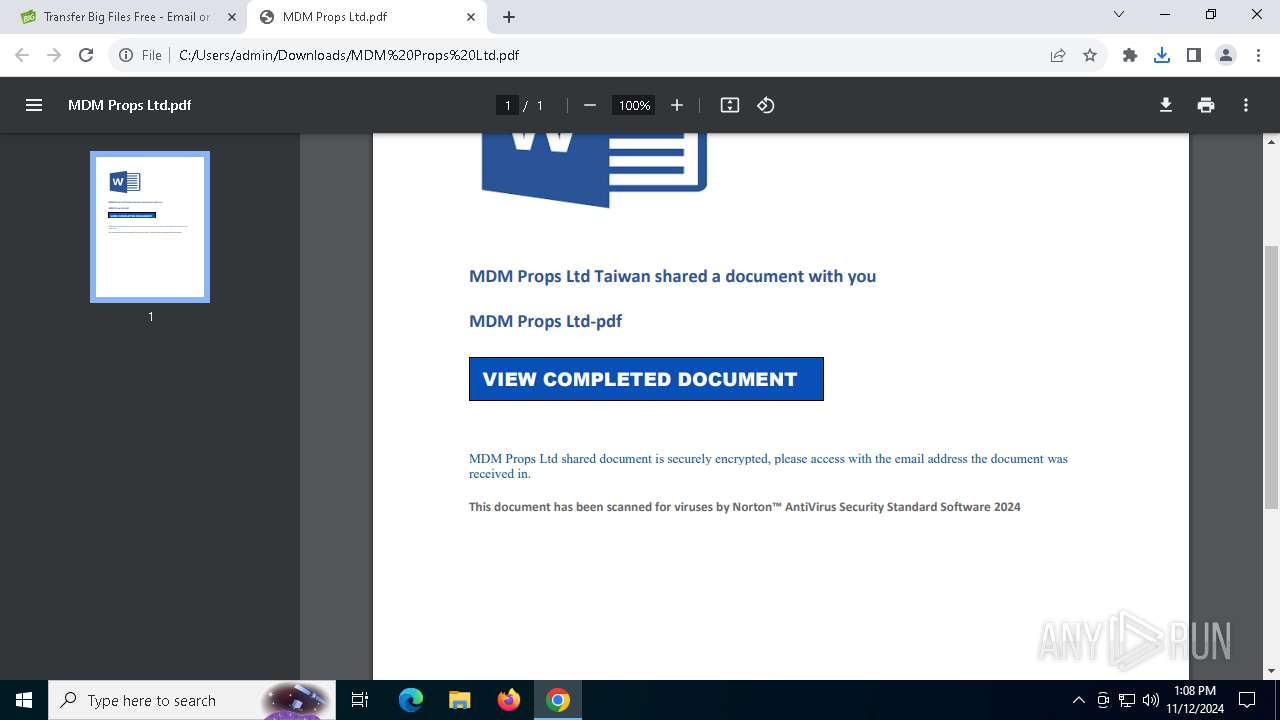Switch to Transfer Big Files Free tab
Image resolution: width=1280 pixels, height=720 pixels.
click(x=125, y=17)
